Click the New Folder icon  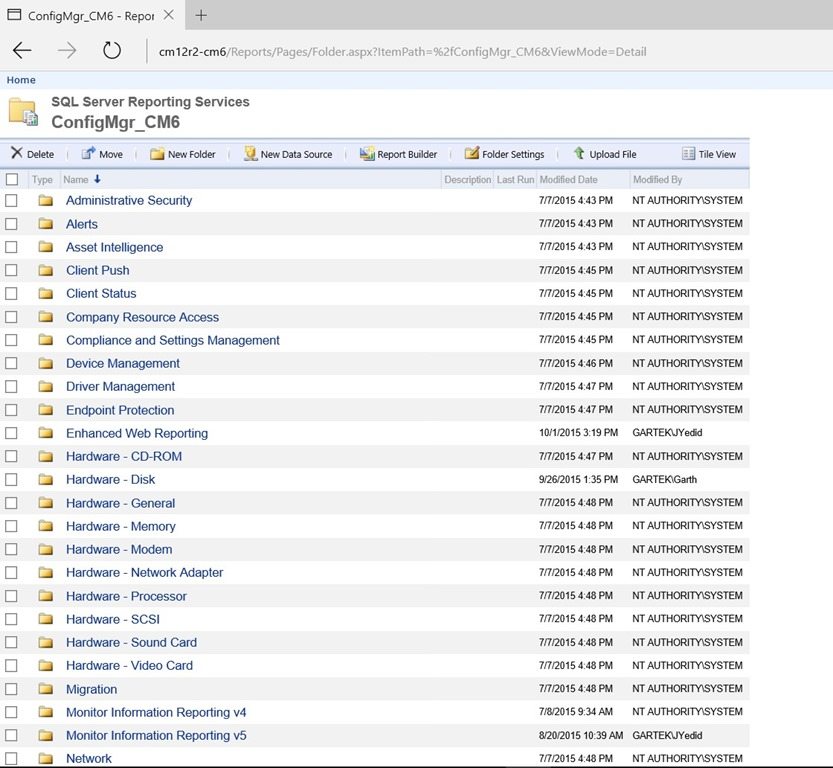pyautogui.click(x=157, y=154)
